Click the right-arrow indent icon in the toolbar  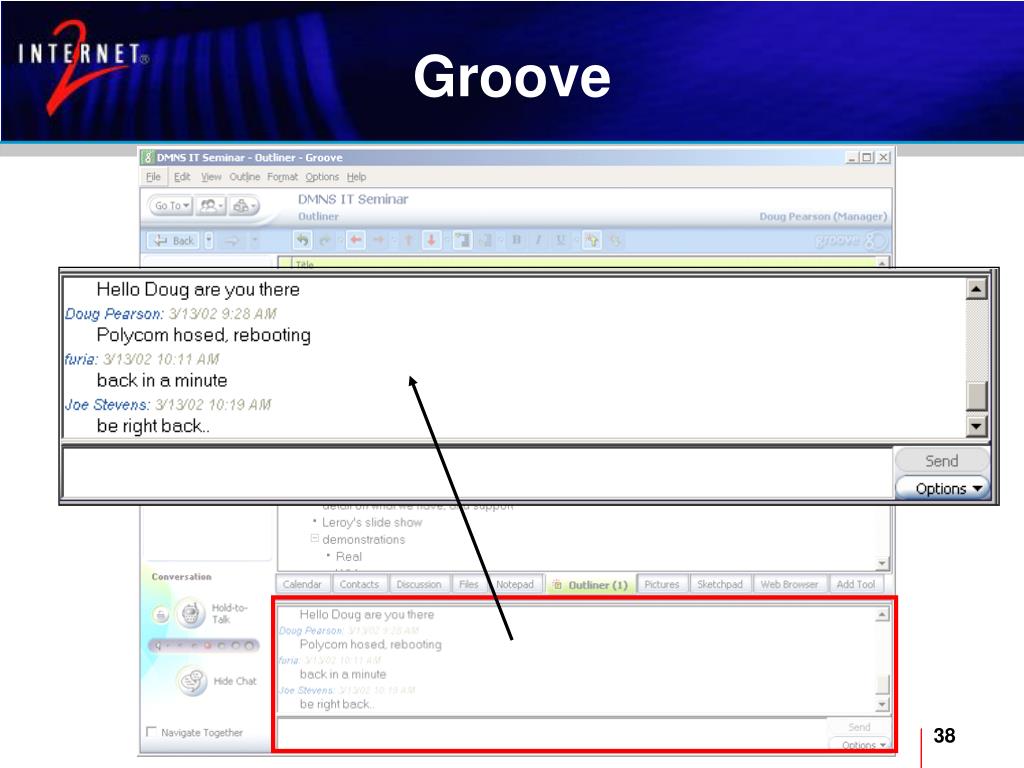coord(379,240)
